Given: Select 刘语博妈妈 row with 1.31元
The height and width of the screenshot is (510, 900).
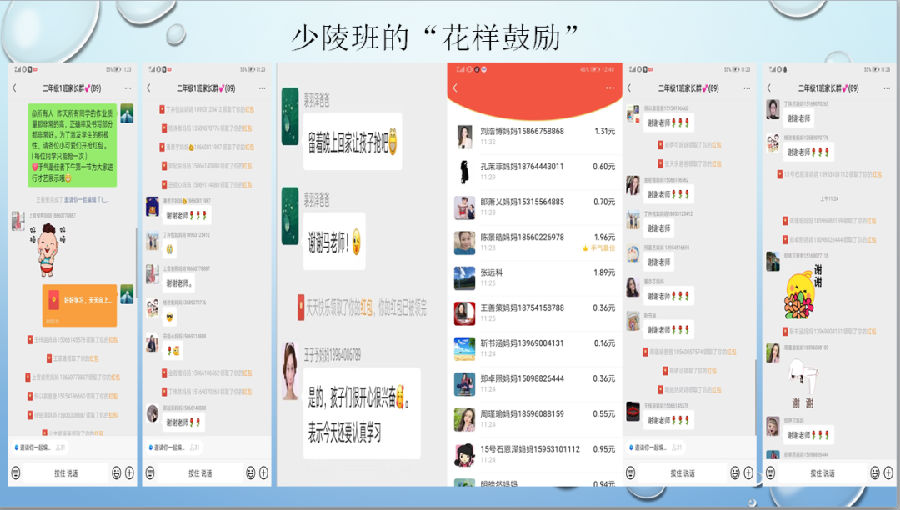Looking at the screenshot, I should coord(535,135).
